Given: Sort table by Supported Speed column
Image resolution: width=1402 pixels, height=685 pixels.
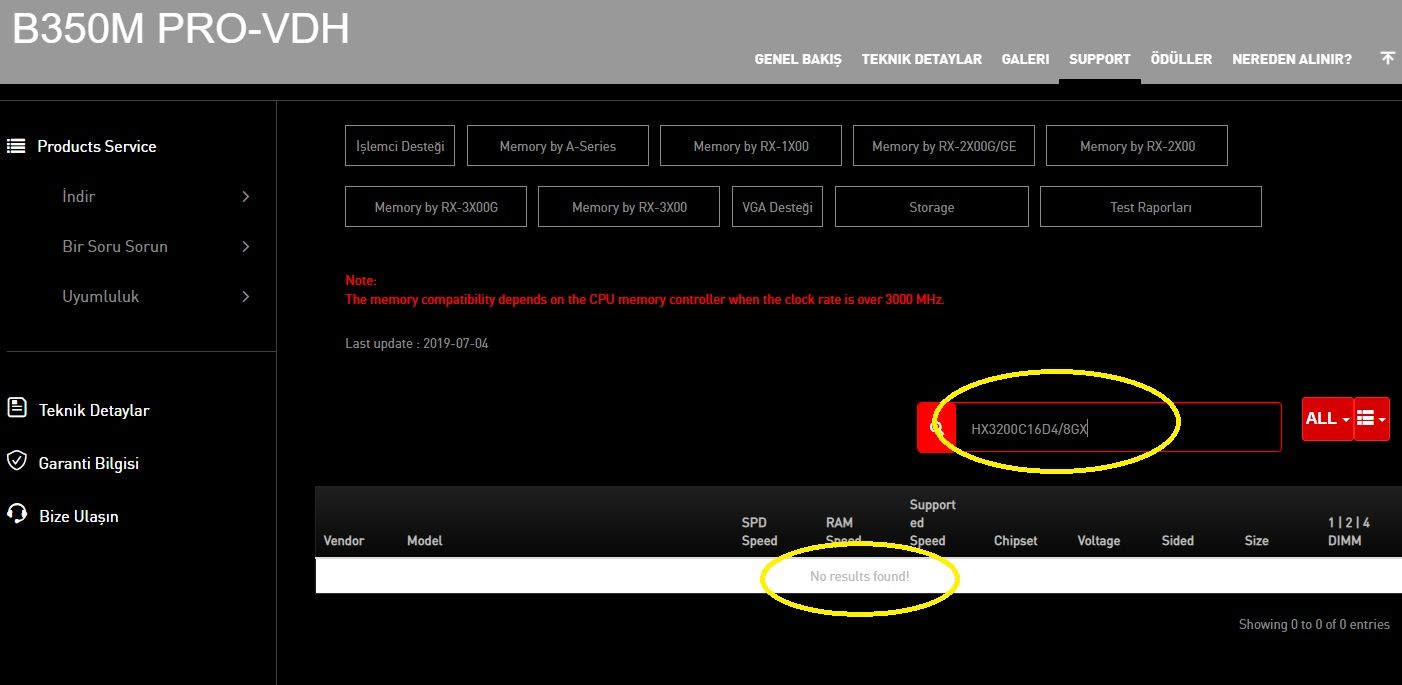Looking at the screenshot, I should point(933,523).
